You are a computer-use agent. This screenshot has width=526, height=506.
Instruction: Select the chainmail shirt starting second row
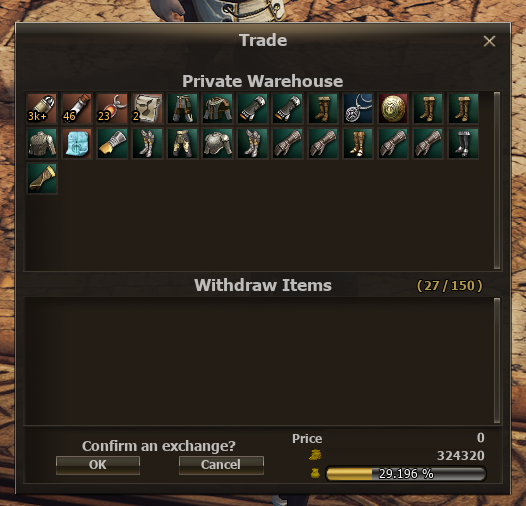[42, 143]
